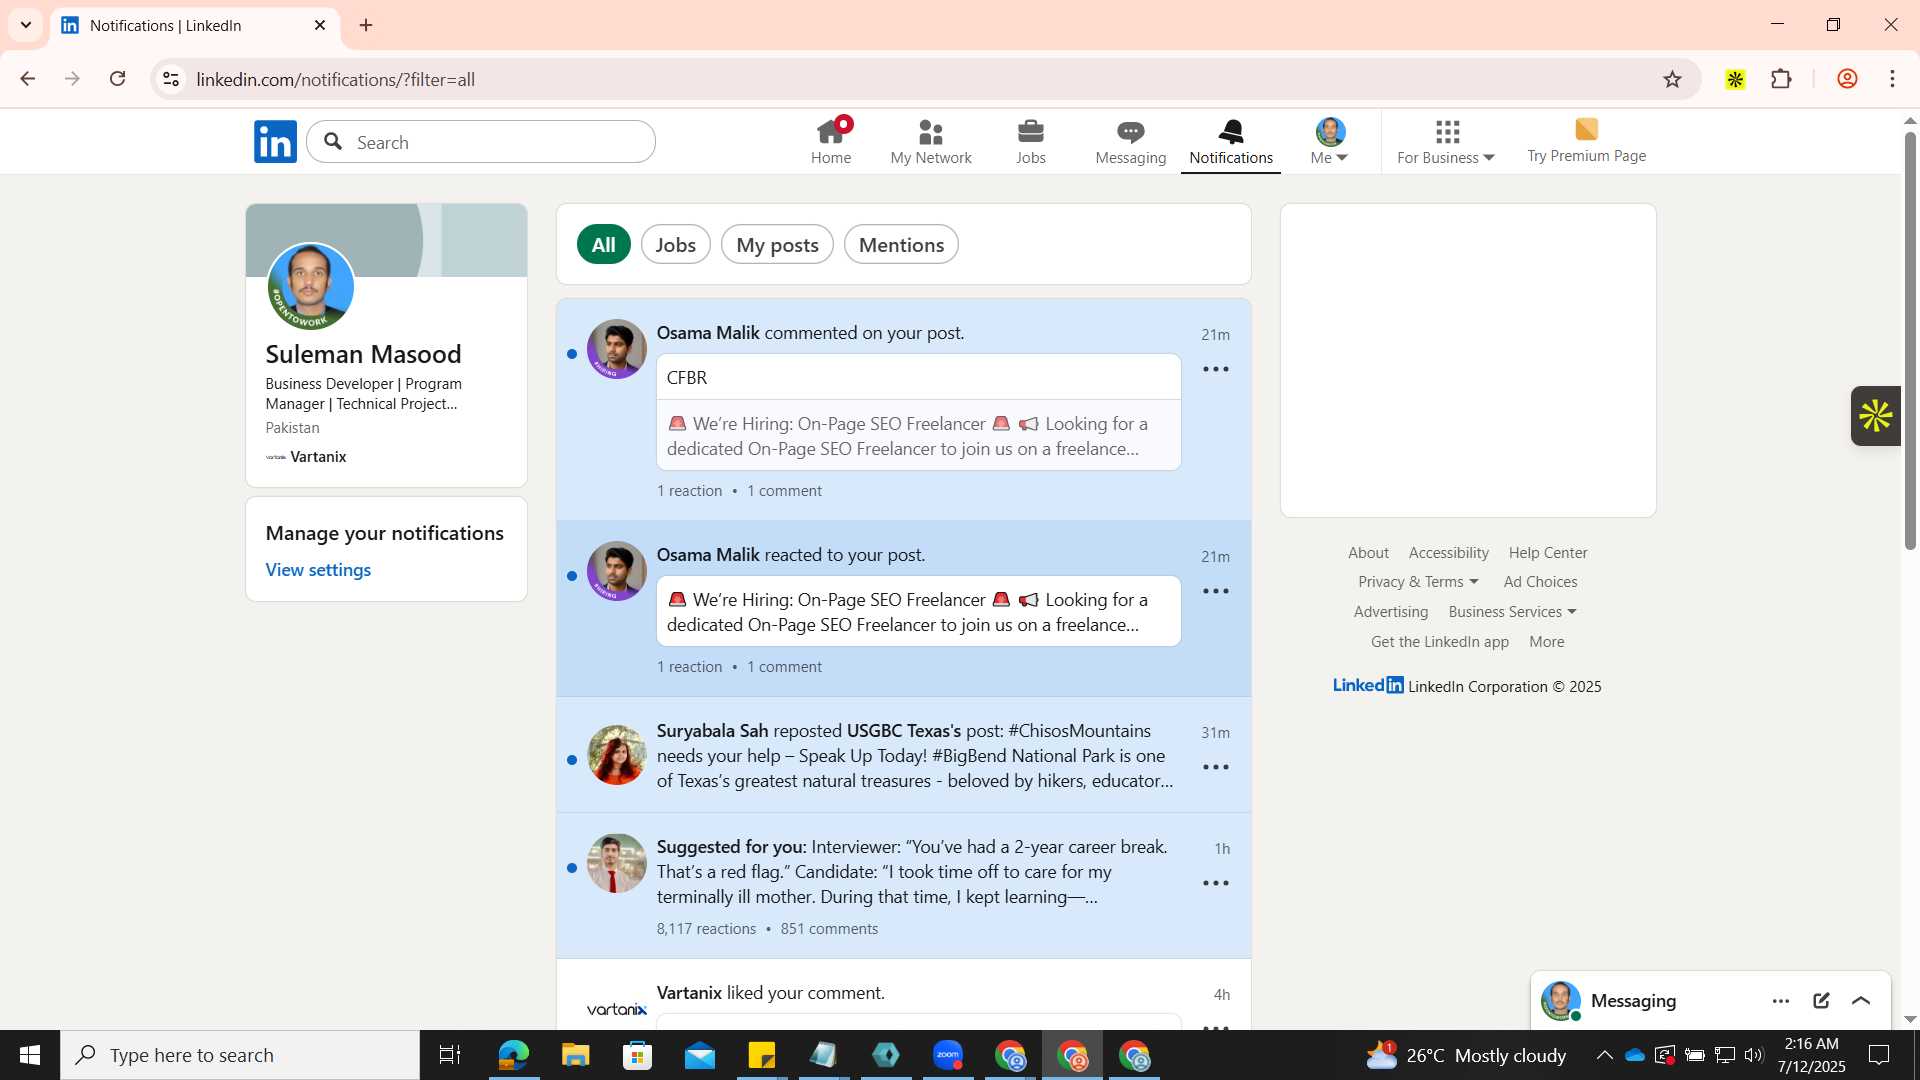Open the About footer link
1920x1080 pixels.
tap(1368, 553)
